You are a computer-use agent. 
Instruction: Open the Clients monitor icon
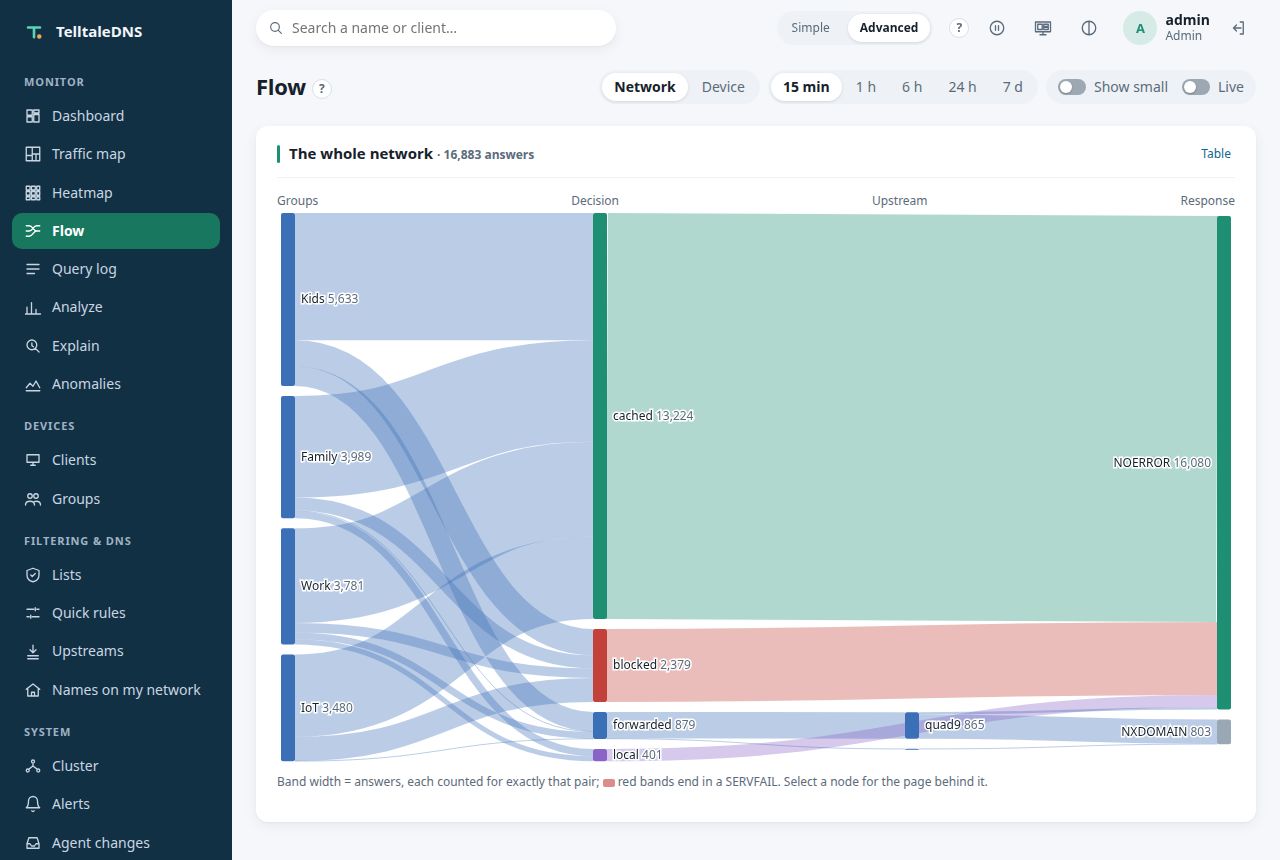tap(33, 460)
